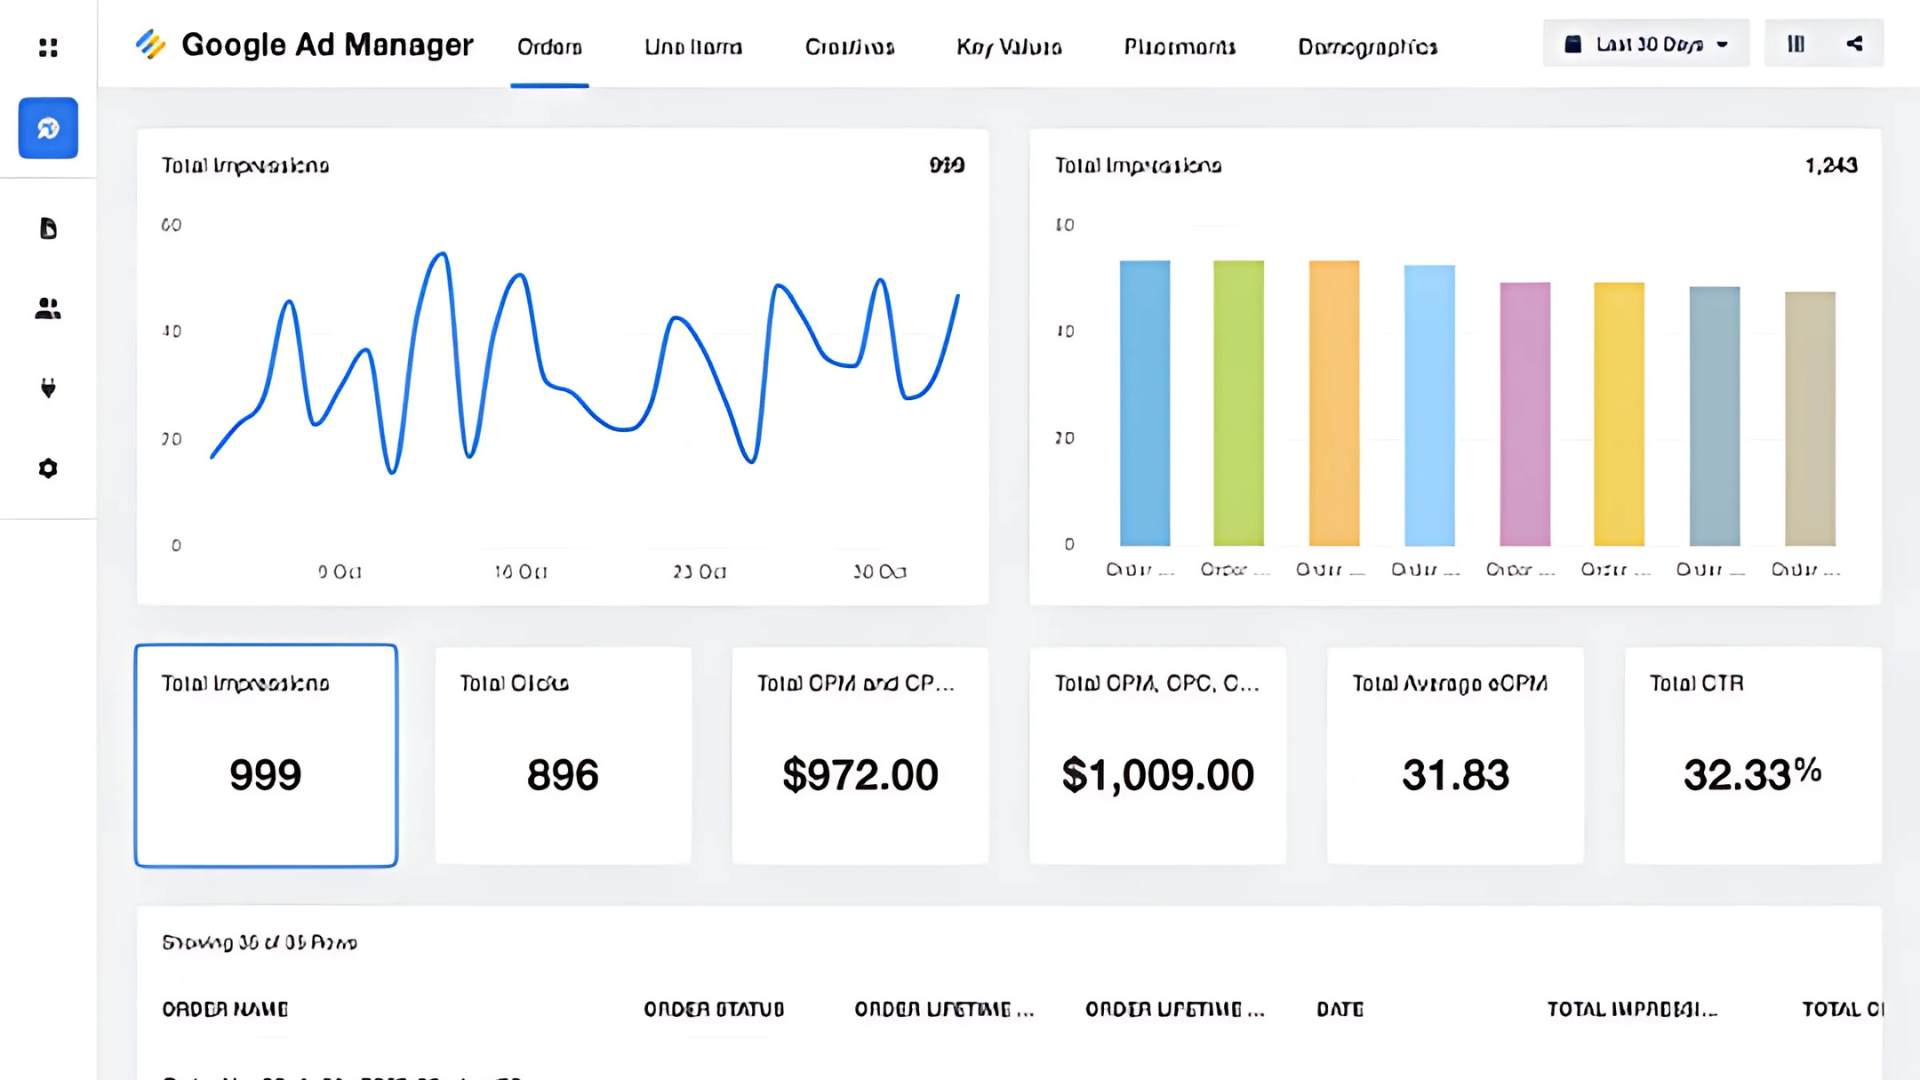This screenshot has height=1080, width=1920.
Task: Switch to the Line Items tab
Action: [x=693, y=47]
